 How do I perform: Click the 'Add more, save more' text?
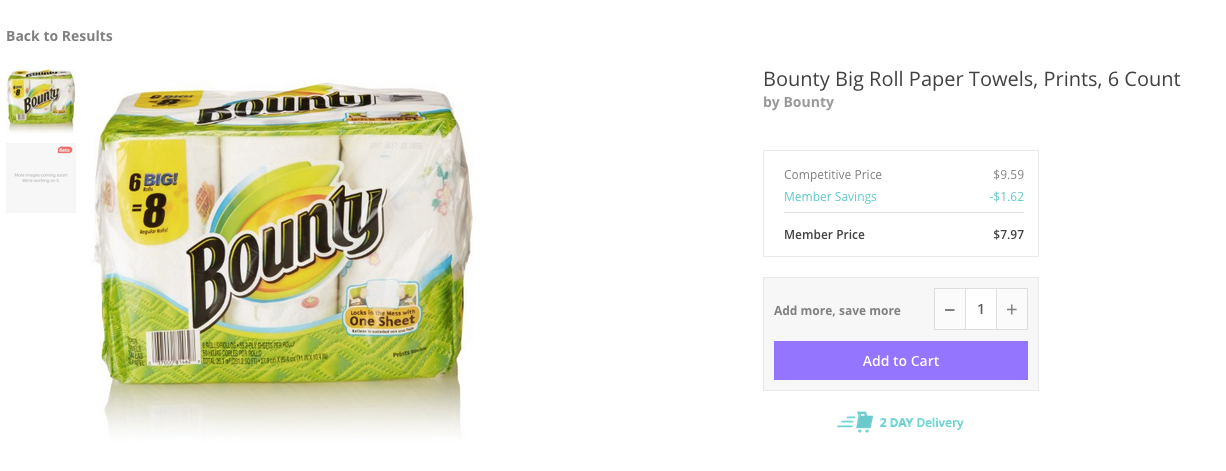click(837, 311)
